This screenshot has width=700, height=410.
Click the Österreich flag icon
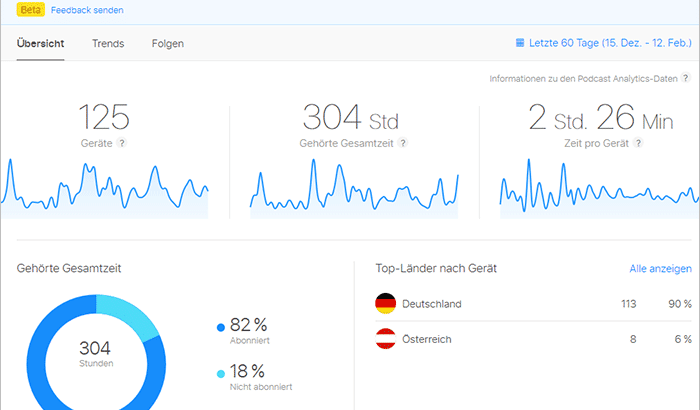tap(385, 339)
